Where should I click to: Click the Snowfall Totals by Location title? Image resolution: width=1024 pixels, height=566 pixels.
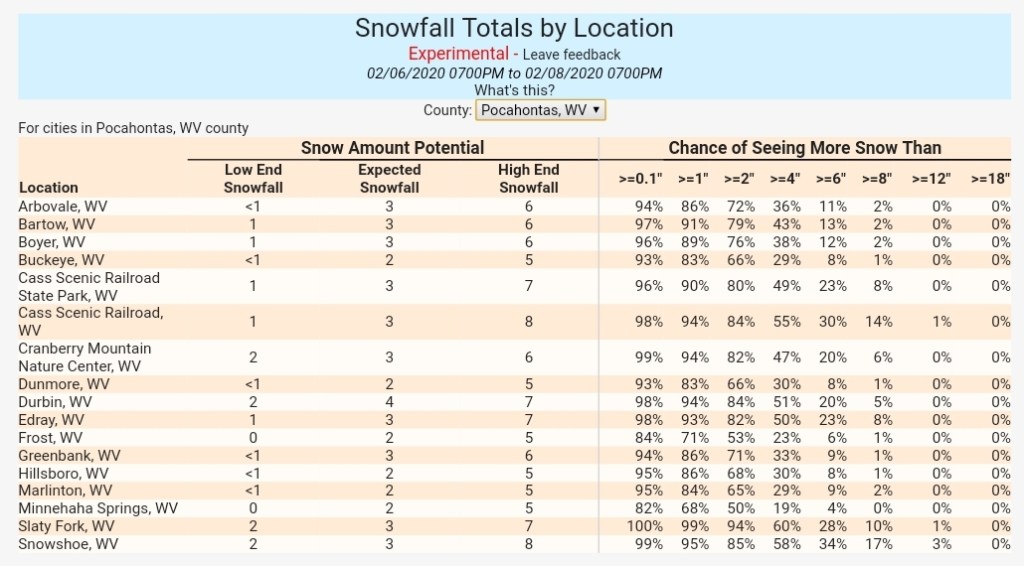(x=514, y=28)
